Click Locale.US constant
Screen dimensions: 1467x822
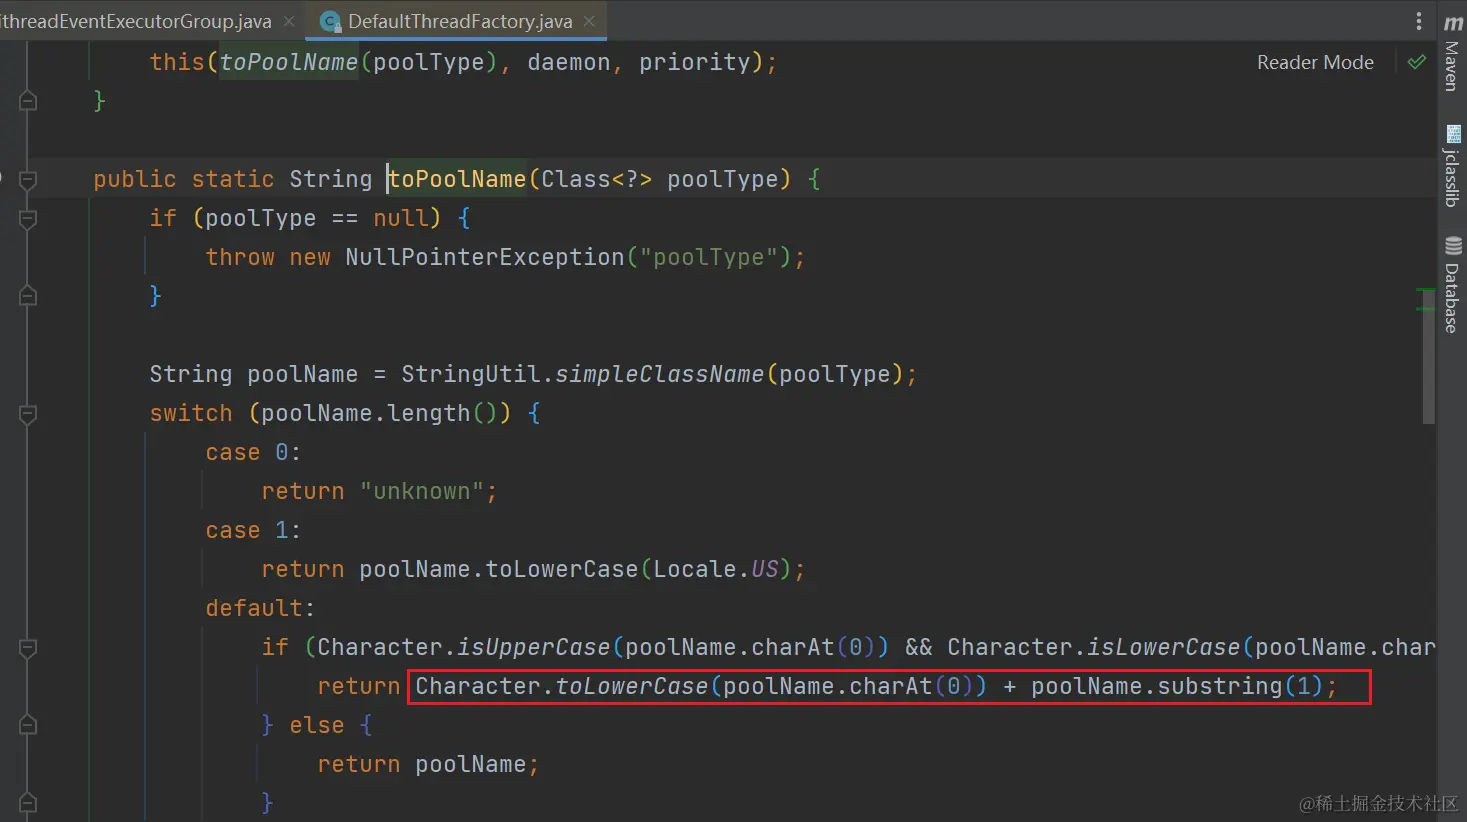click(x=716, y=569)
